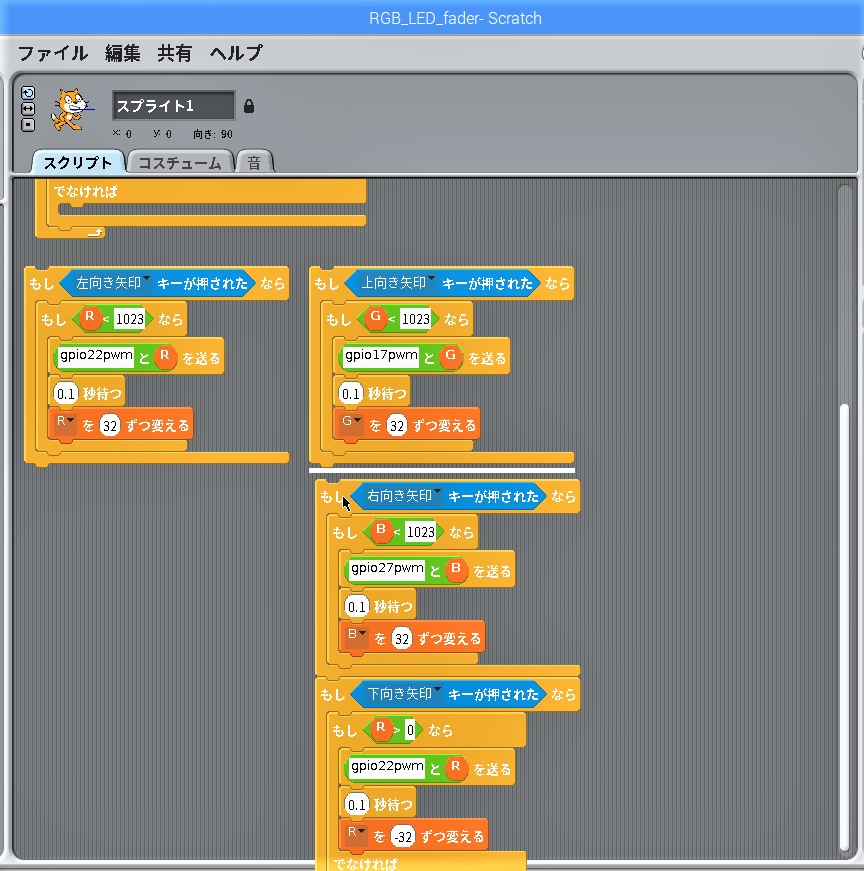This screenshot has width=864, height=871.
Task: Click the 0.1 wait value under gpio17pwm
Action: point(351,394)
